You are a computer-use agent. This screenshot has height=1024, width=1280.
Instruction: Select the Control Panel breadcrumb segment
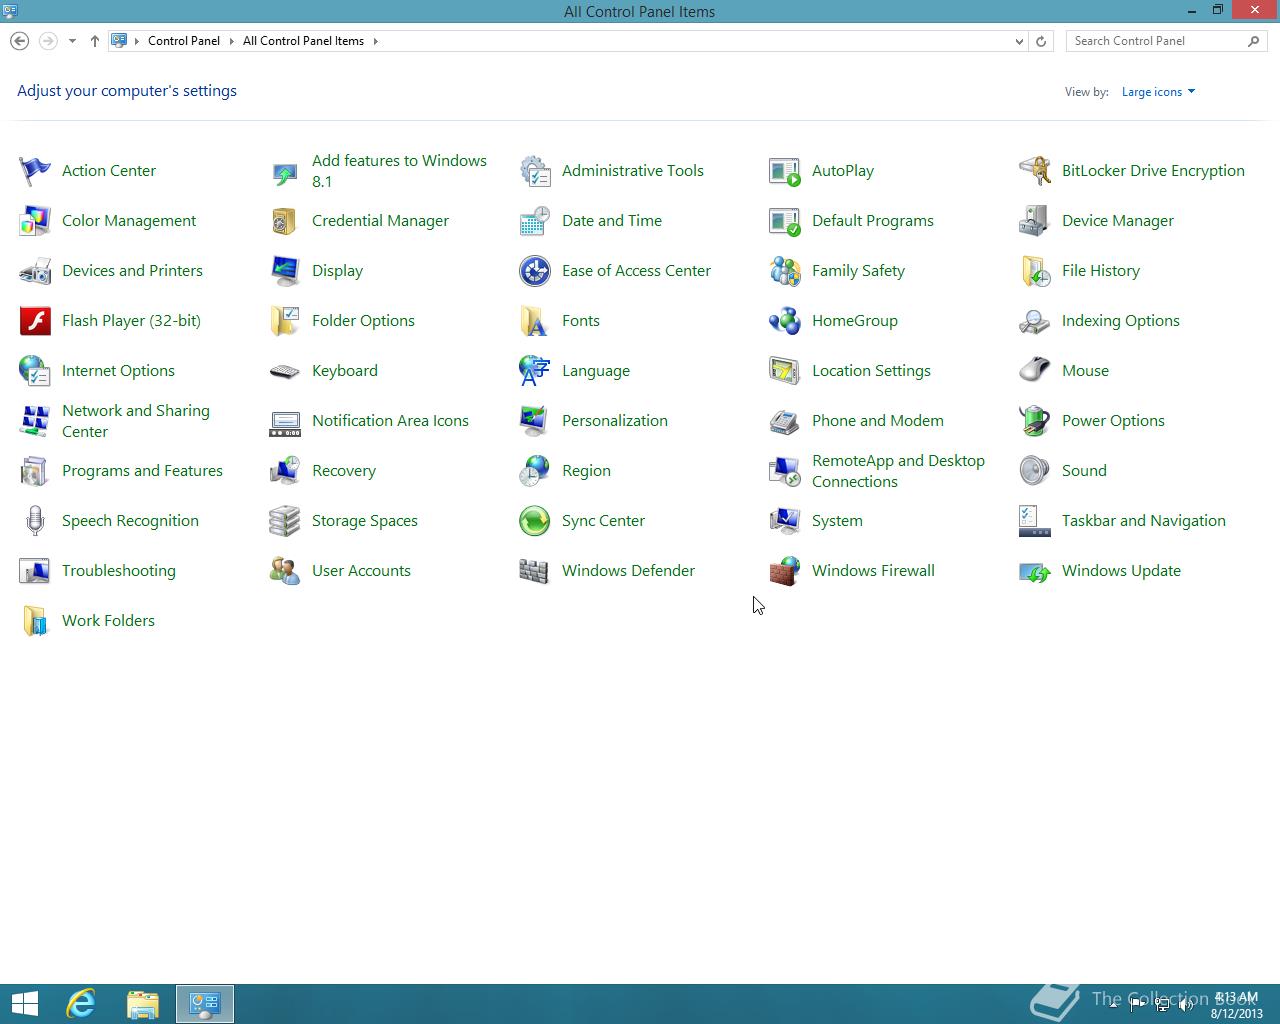click(x=184, y=41)
